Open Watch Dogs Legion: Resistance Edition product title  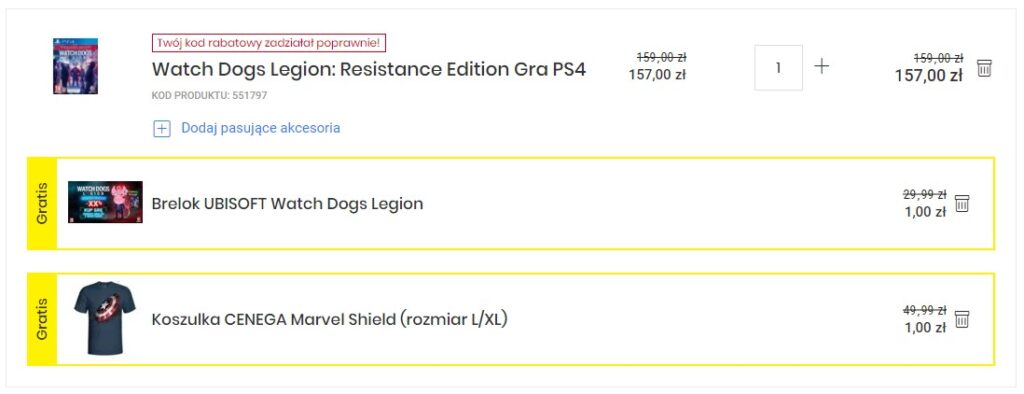pyautogui.click(x=369, y=69)
